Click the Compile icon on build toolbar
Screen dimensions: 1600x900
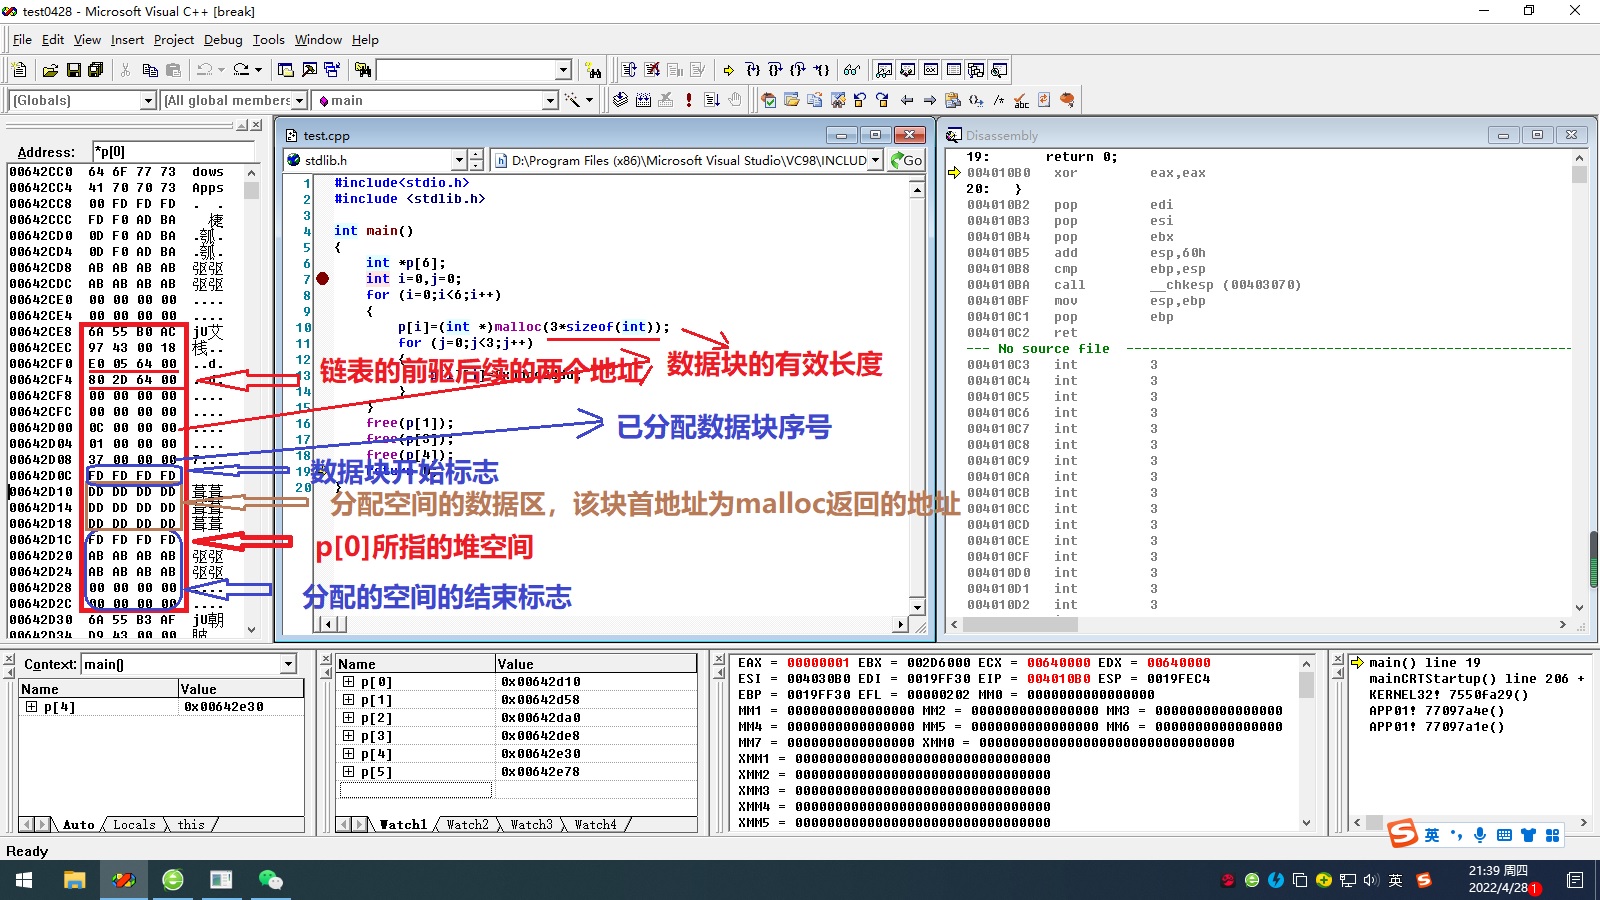(x=620, y=100)
